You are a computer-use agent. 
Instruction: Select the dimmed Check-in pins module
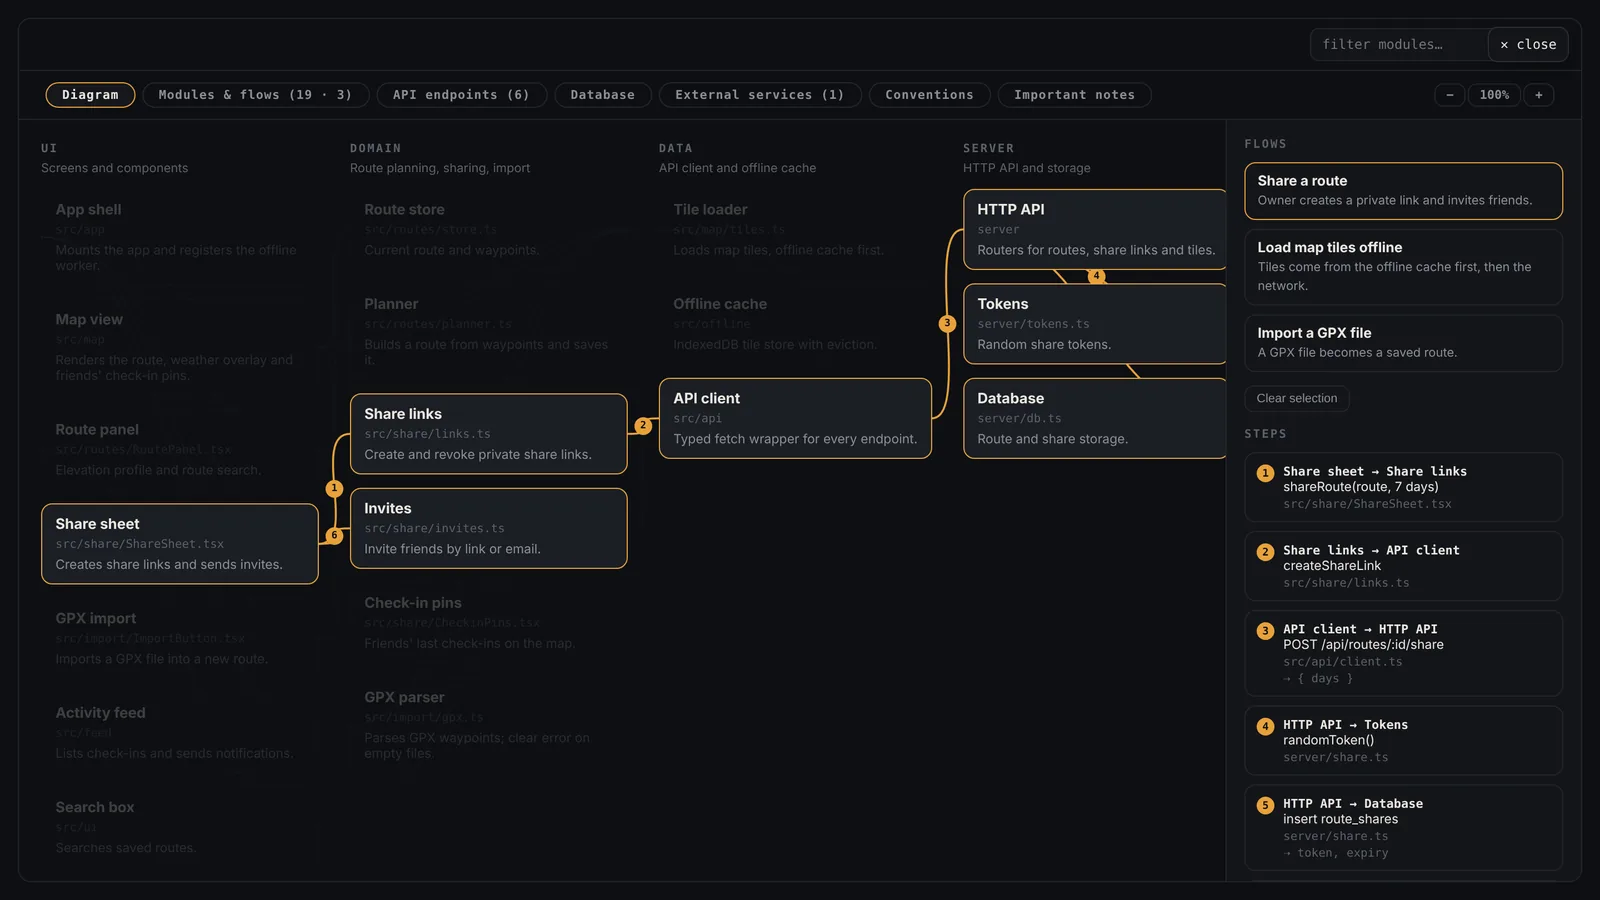click(x=489, y=623)
